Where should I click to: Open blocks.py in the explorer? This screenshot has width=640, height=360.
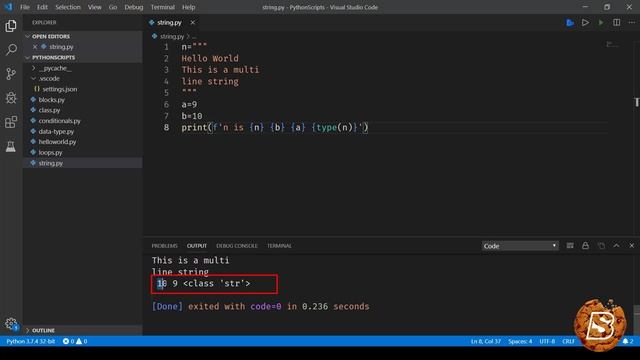point(51,100)
